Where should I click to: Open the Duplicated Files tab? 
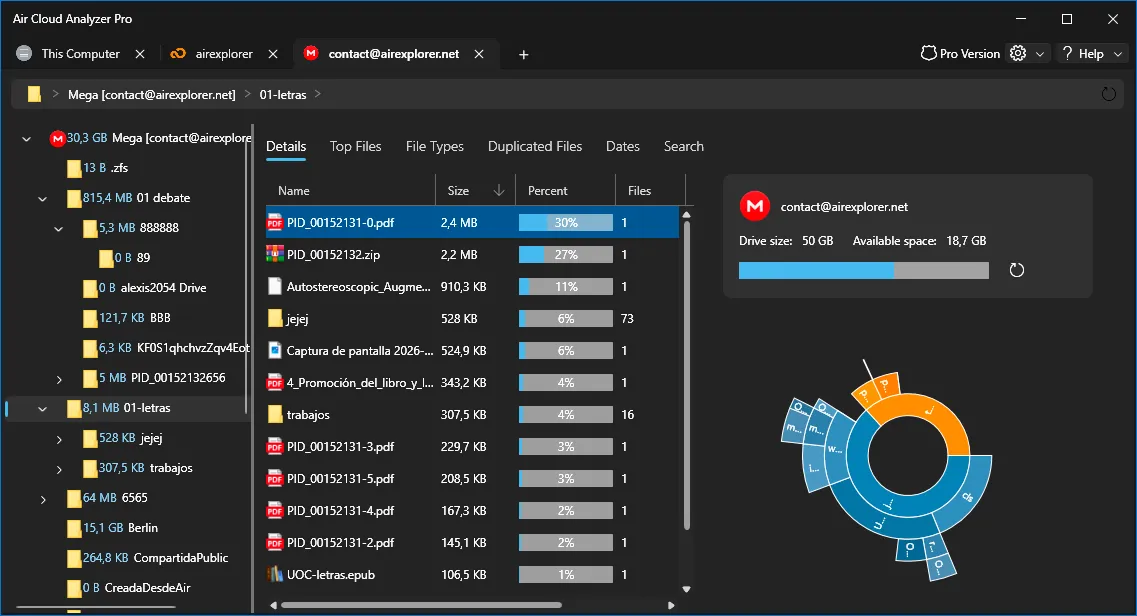click(535, 146)
